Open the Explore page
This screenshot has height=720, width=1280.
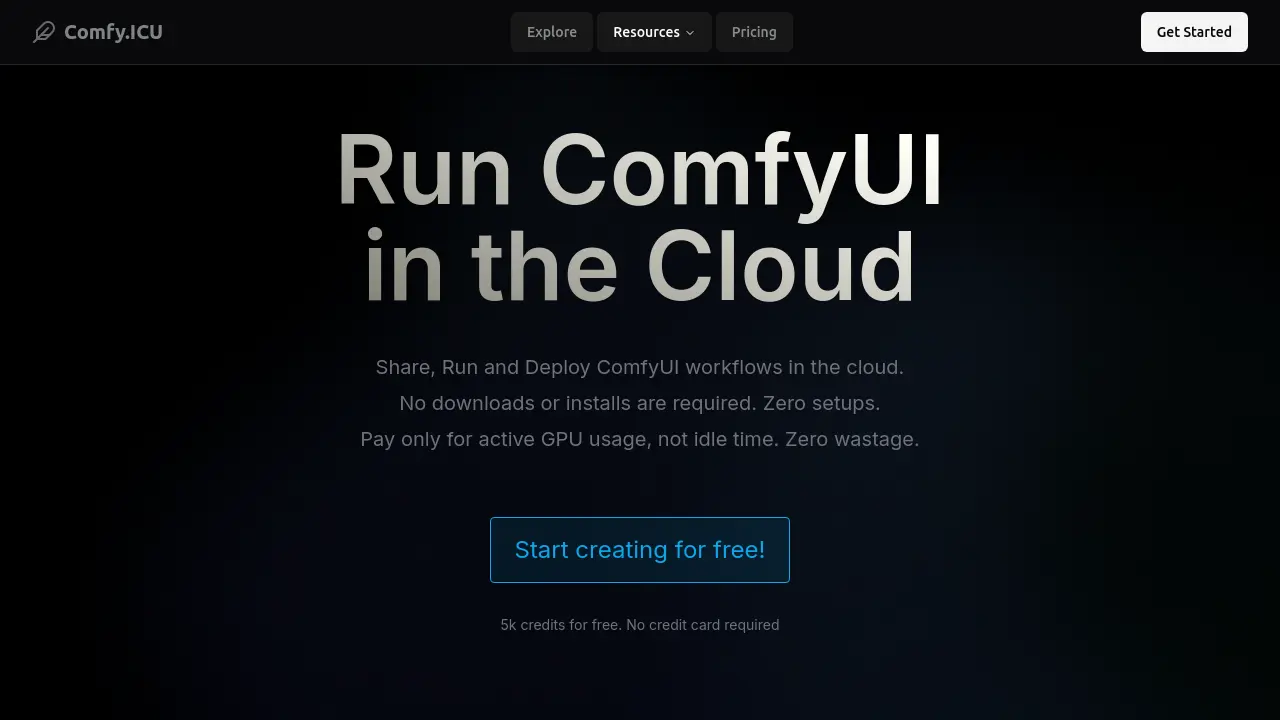pos(552,32)
